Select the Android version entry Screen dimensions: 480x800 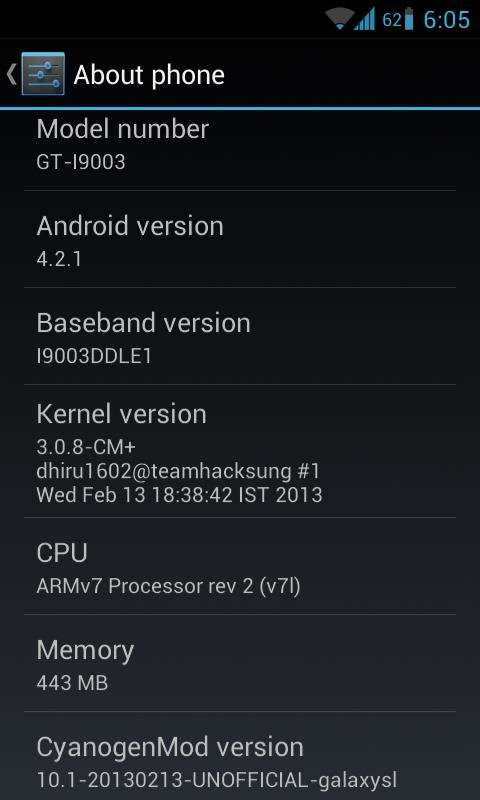pyautogui.click(x=240, y=239)
